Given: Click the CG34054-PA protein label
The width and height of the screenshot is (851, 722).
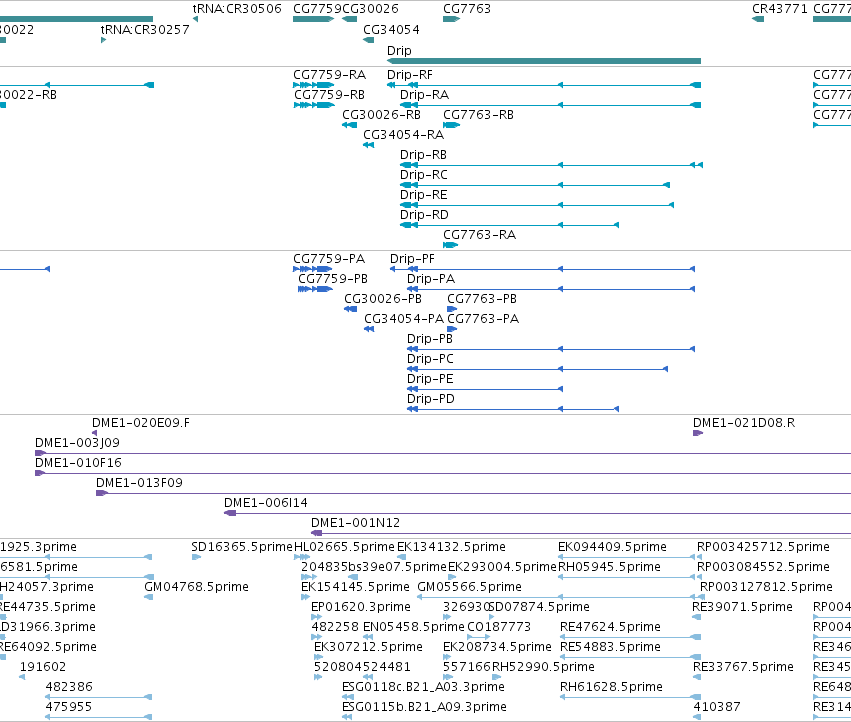Looking at the screenshot, I should click(404, 319).
